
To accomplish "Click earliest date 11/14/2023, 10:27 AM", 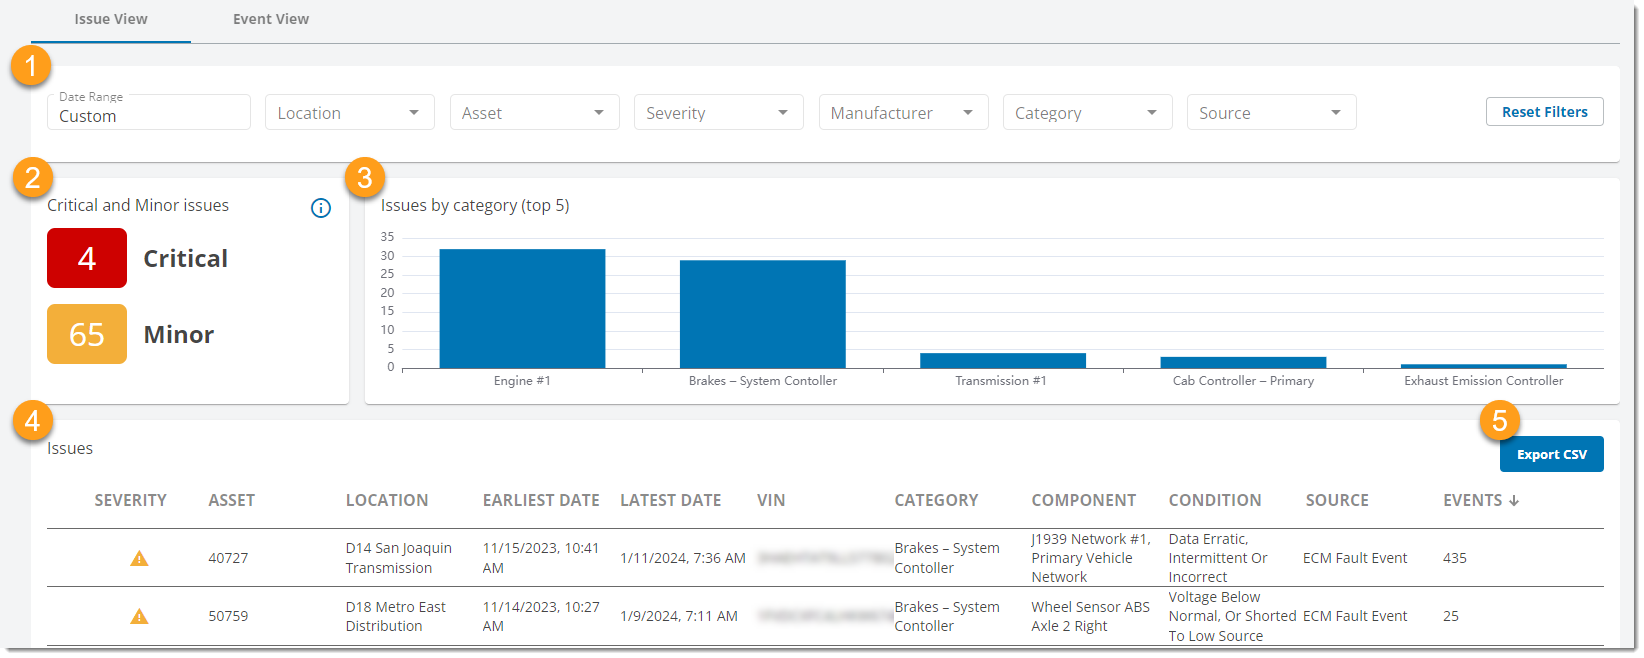I will tap(541, 616).
